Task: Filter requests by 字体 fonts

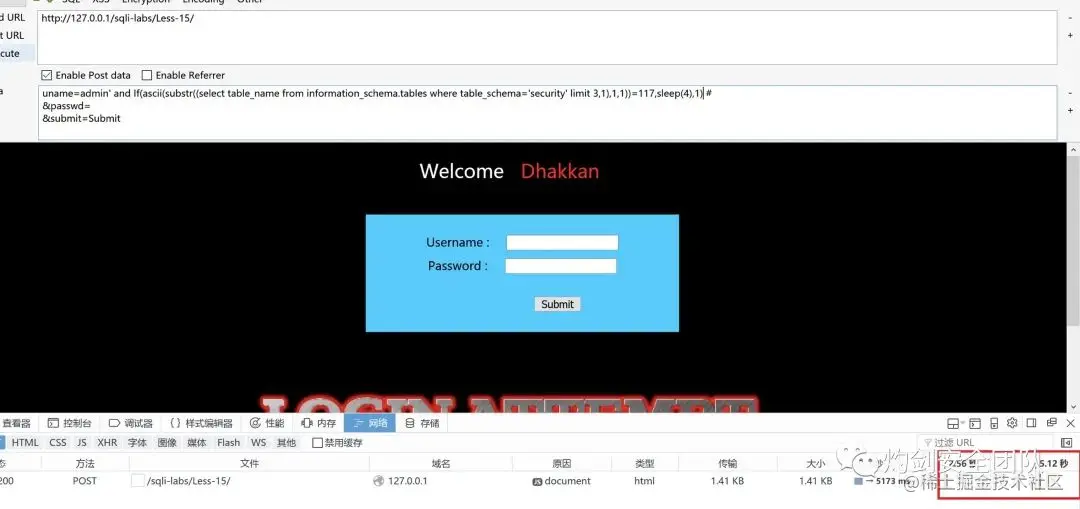Action: [x=138, y=443]
